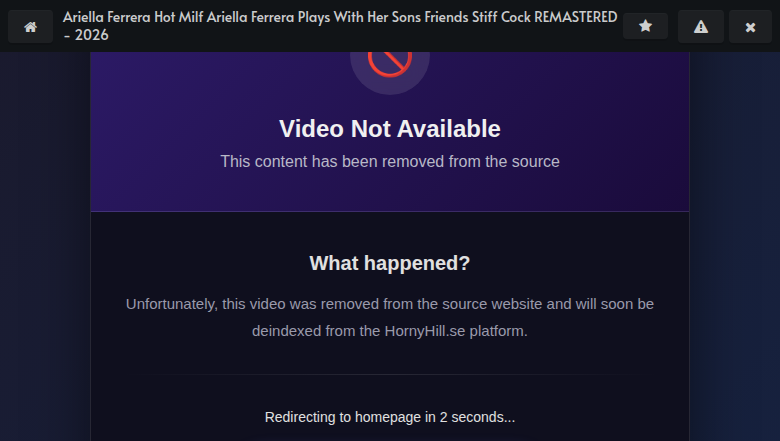Click the Video Not Available heading
Screen dimensions: 780x441
tap(390, 129)
